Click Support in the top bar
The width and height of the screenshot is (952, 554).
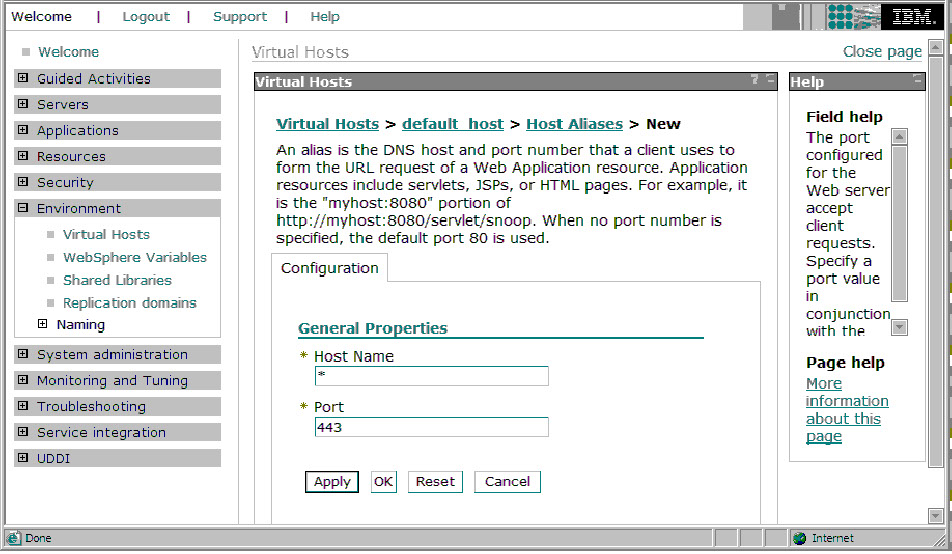[x=240, y=17]
